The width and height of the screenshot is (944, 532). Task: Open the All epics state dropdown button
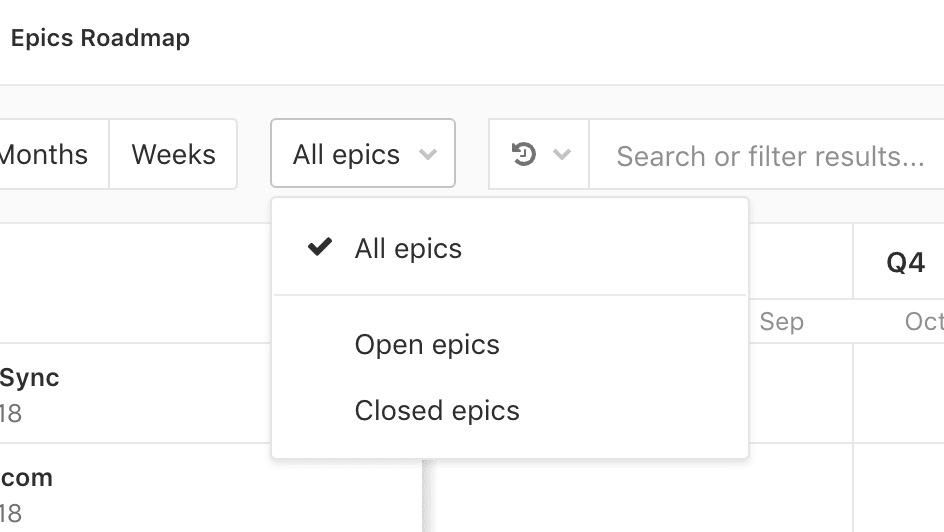(x=363, y=153)
